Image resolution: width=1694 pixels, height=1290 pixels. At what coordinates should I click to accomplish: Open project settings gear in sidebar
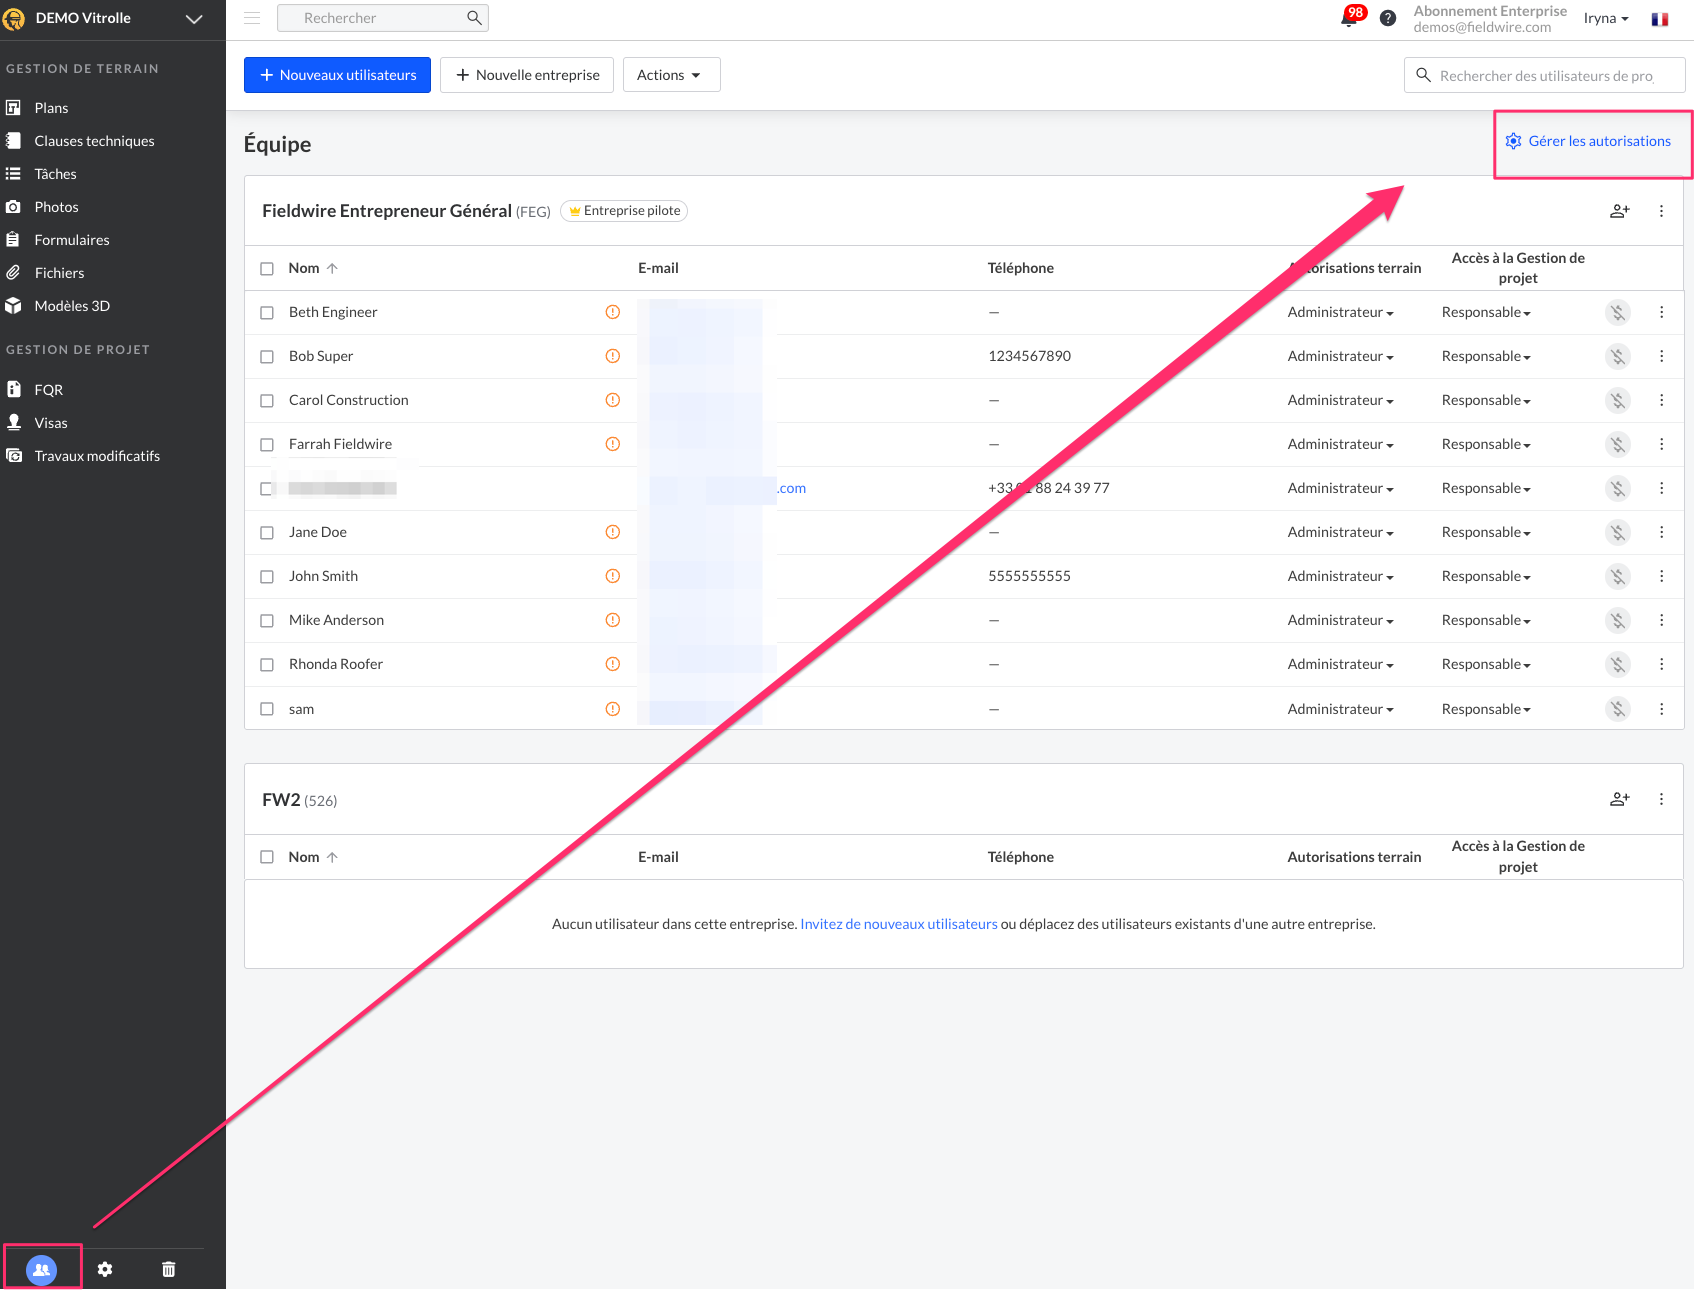pyautogui.click(x=105, y=1269)
